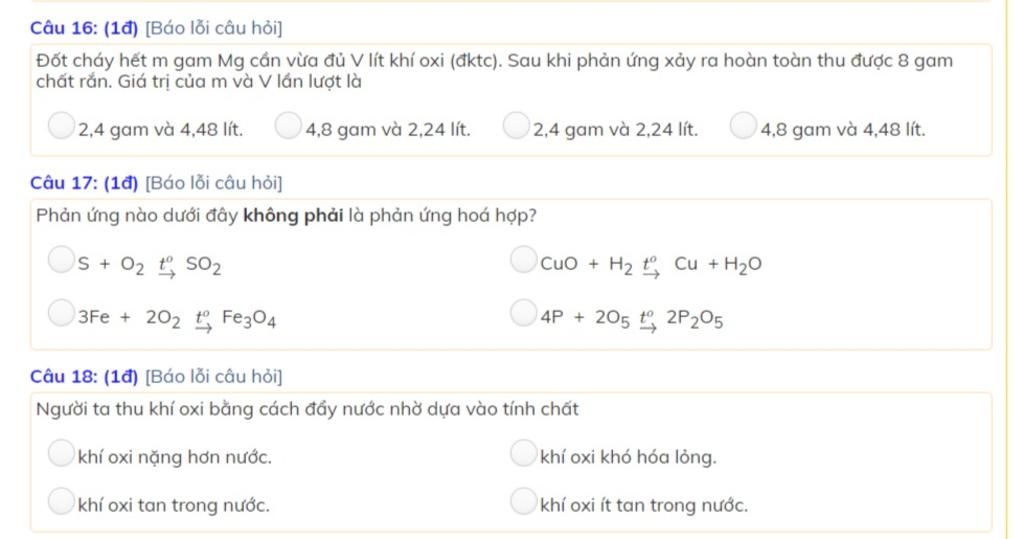This screenshot has height=539, width=1024.
Task: Select the 4P + 2O5 → 2P2O5 option
Action: tap(523, 315)
